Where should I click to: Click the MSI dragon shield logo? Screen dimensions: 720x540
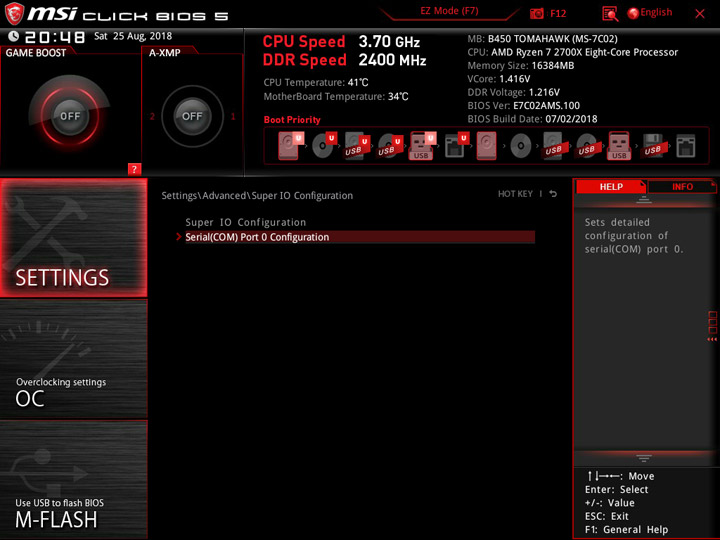click(14, 14)
